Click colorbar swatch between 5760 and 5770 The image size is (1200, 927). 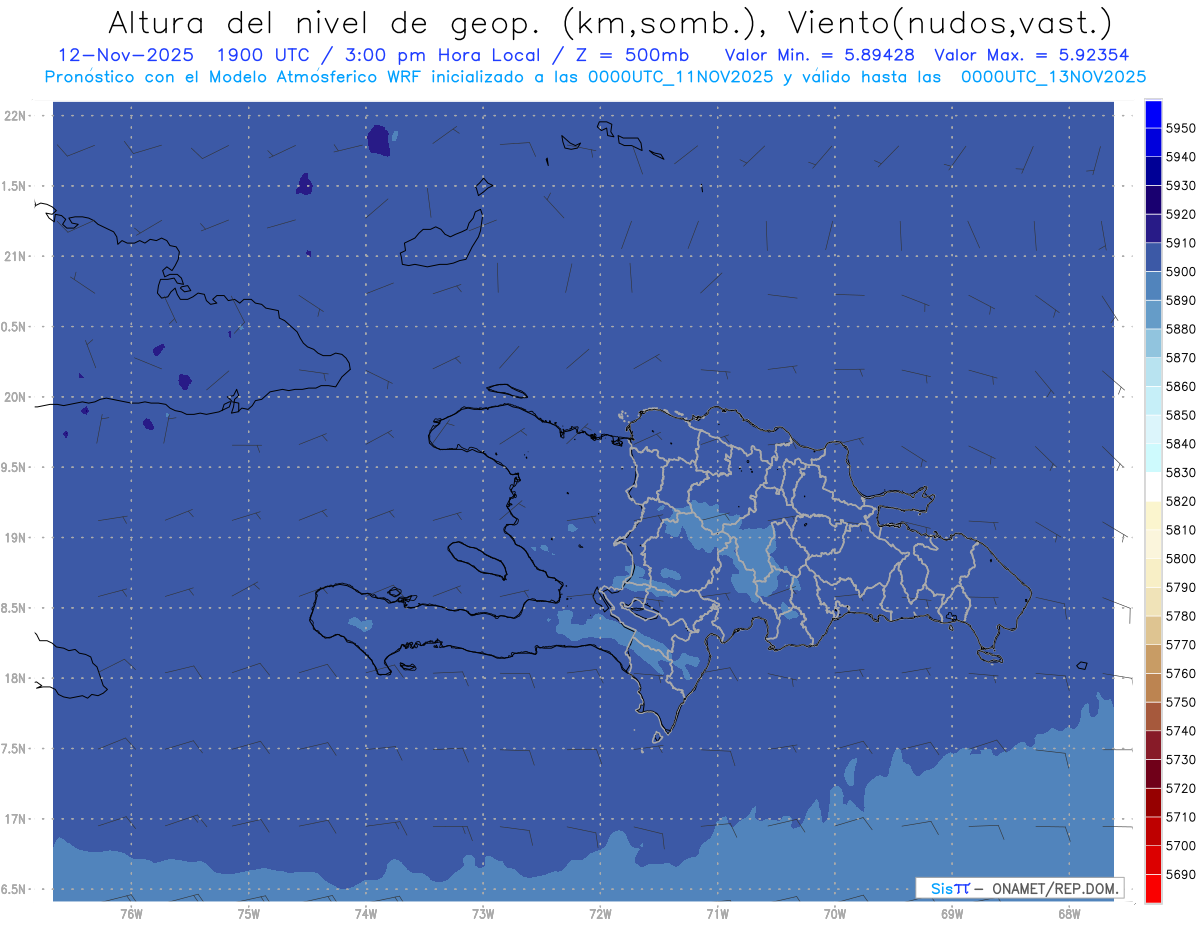tap(1153, 659)
